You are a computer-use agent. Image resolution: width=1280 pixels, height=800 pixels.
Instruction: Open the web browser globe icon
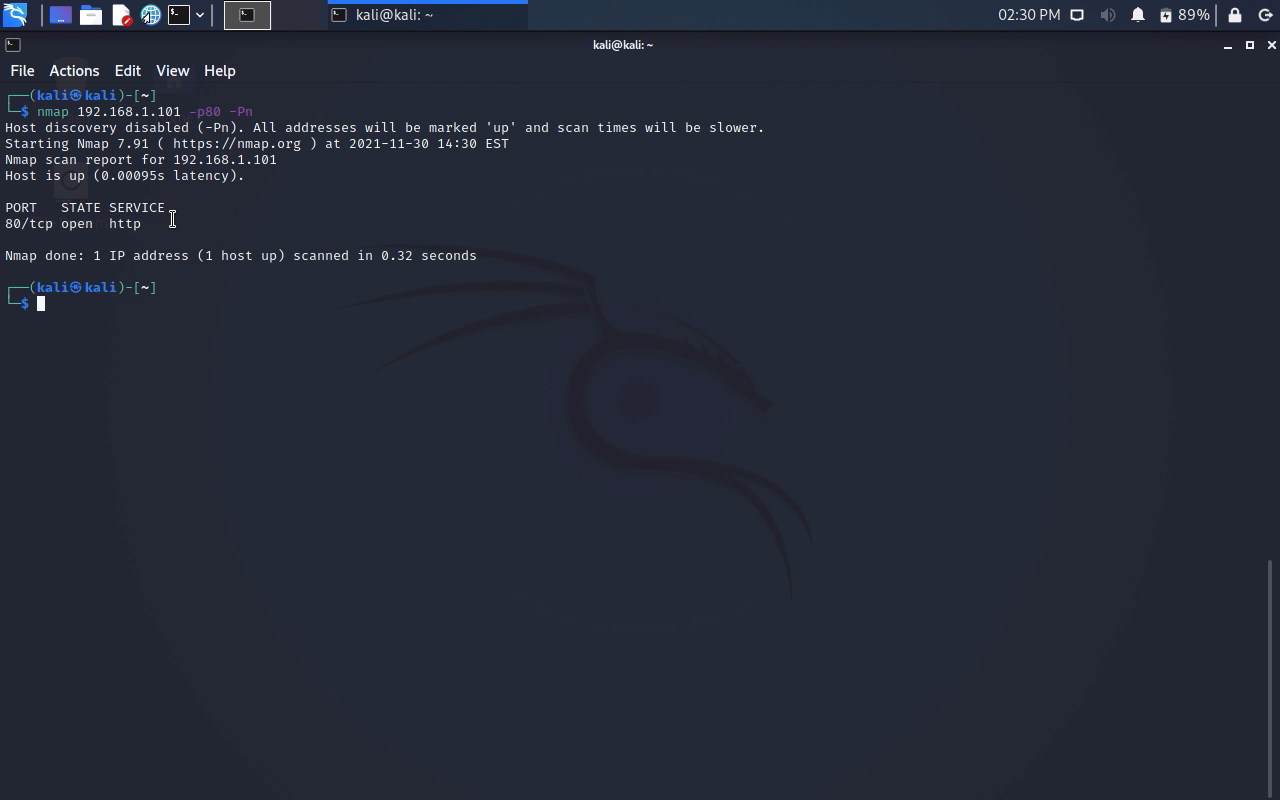(151, 15)
